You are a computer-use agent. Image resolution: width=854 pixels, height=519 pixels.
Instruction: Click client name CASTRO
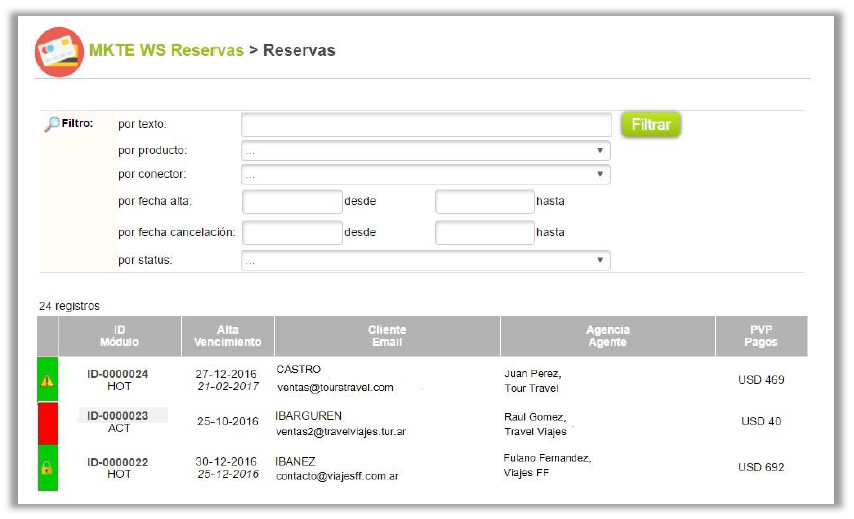click(298, 369)
